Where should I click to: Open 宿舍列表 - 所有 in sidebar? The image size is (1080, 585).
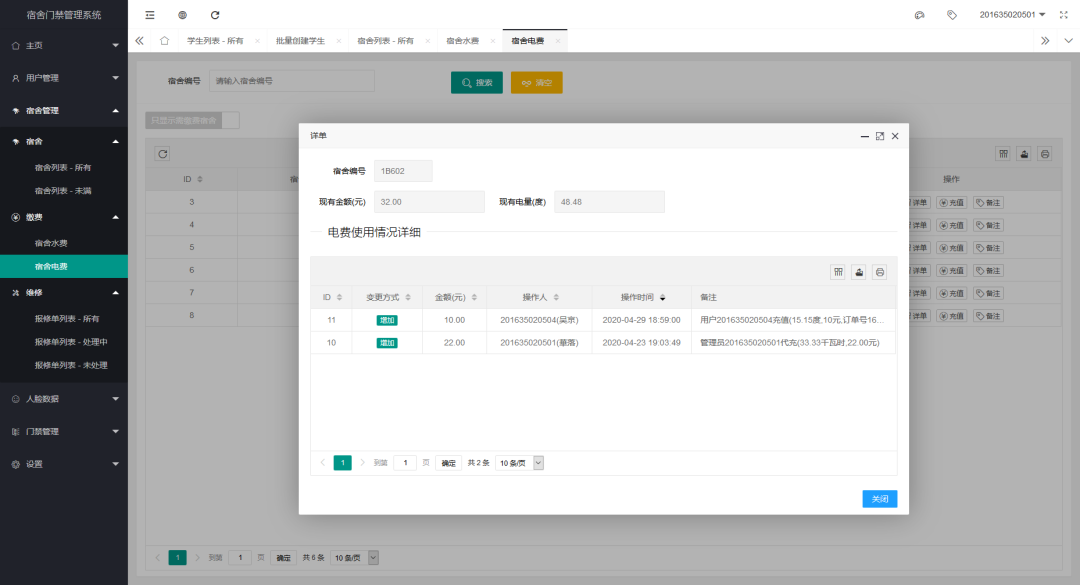(x=64, y=167)
